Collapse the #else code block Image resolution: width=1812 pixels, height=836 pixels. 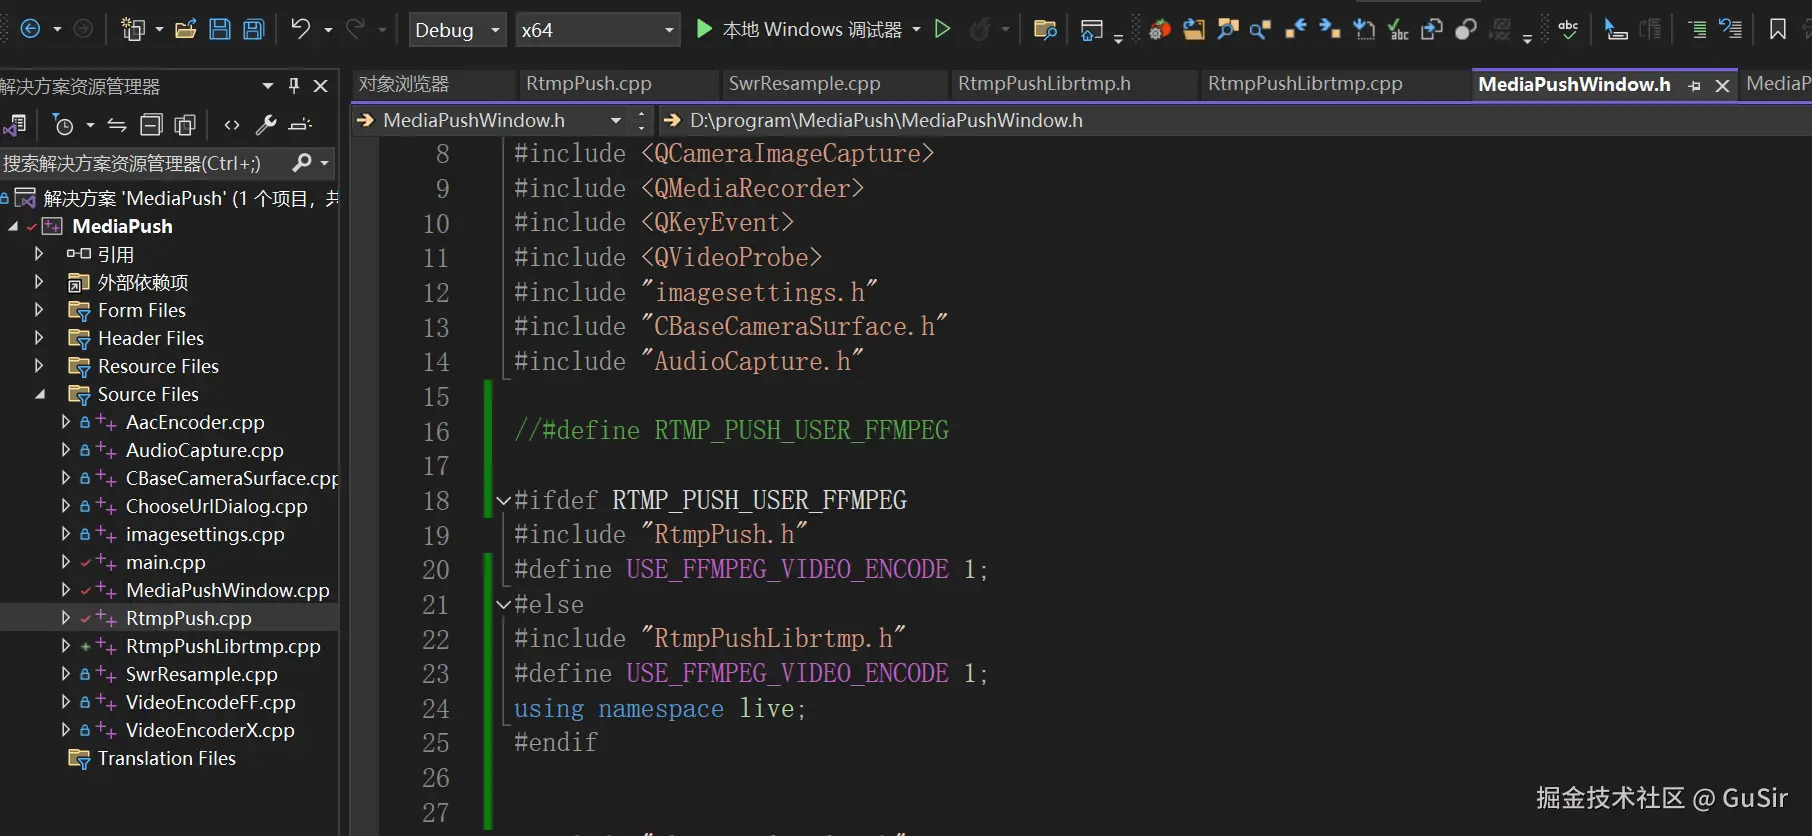pos(503,604)
